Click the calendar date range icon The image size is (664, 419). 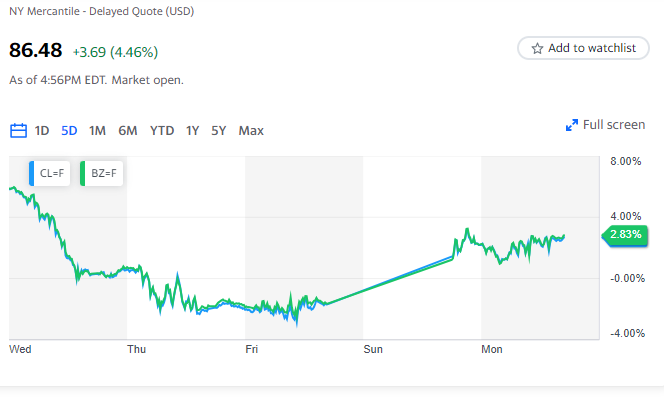pos(18,130)
